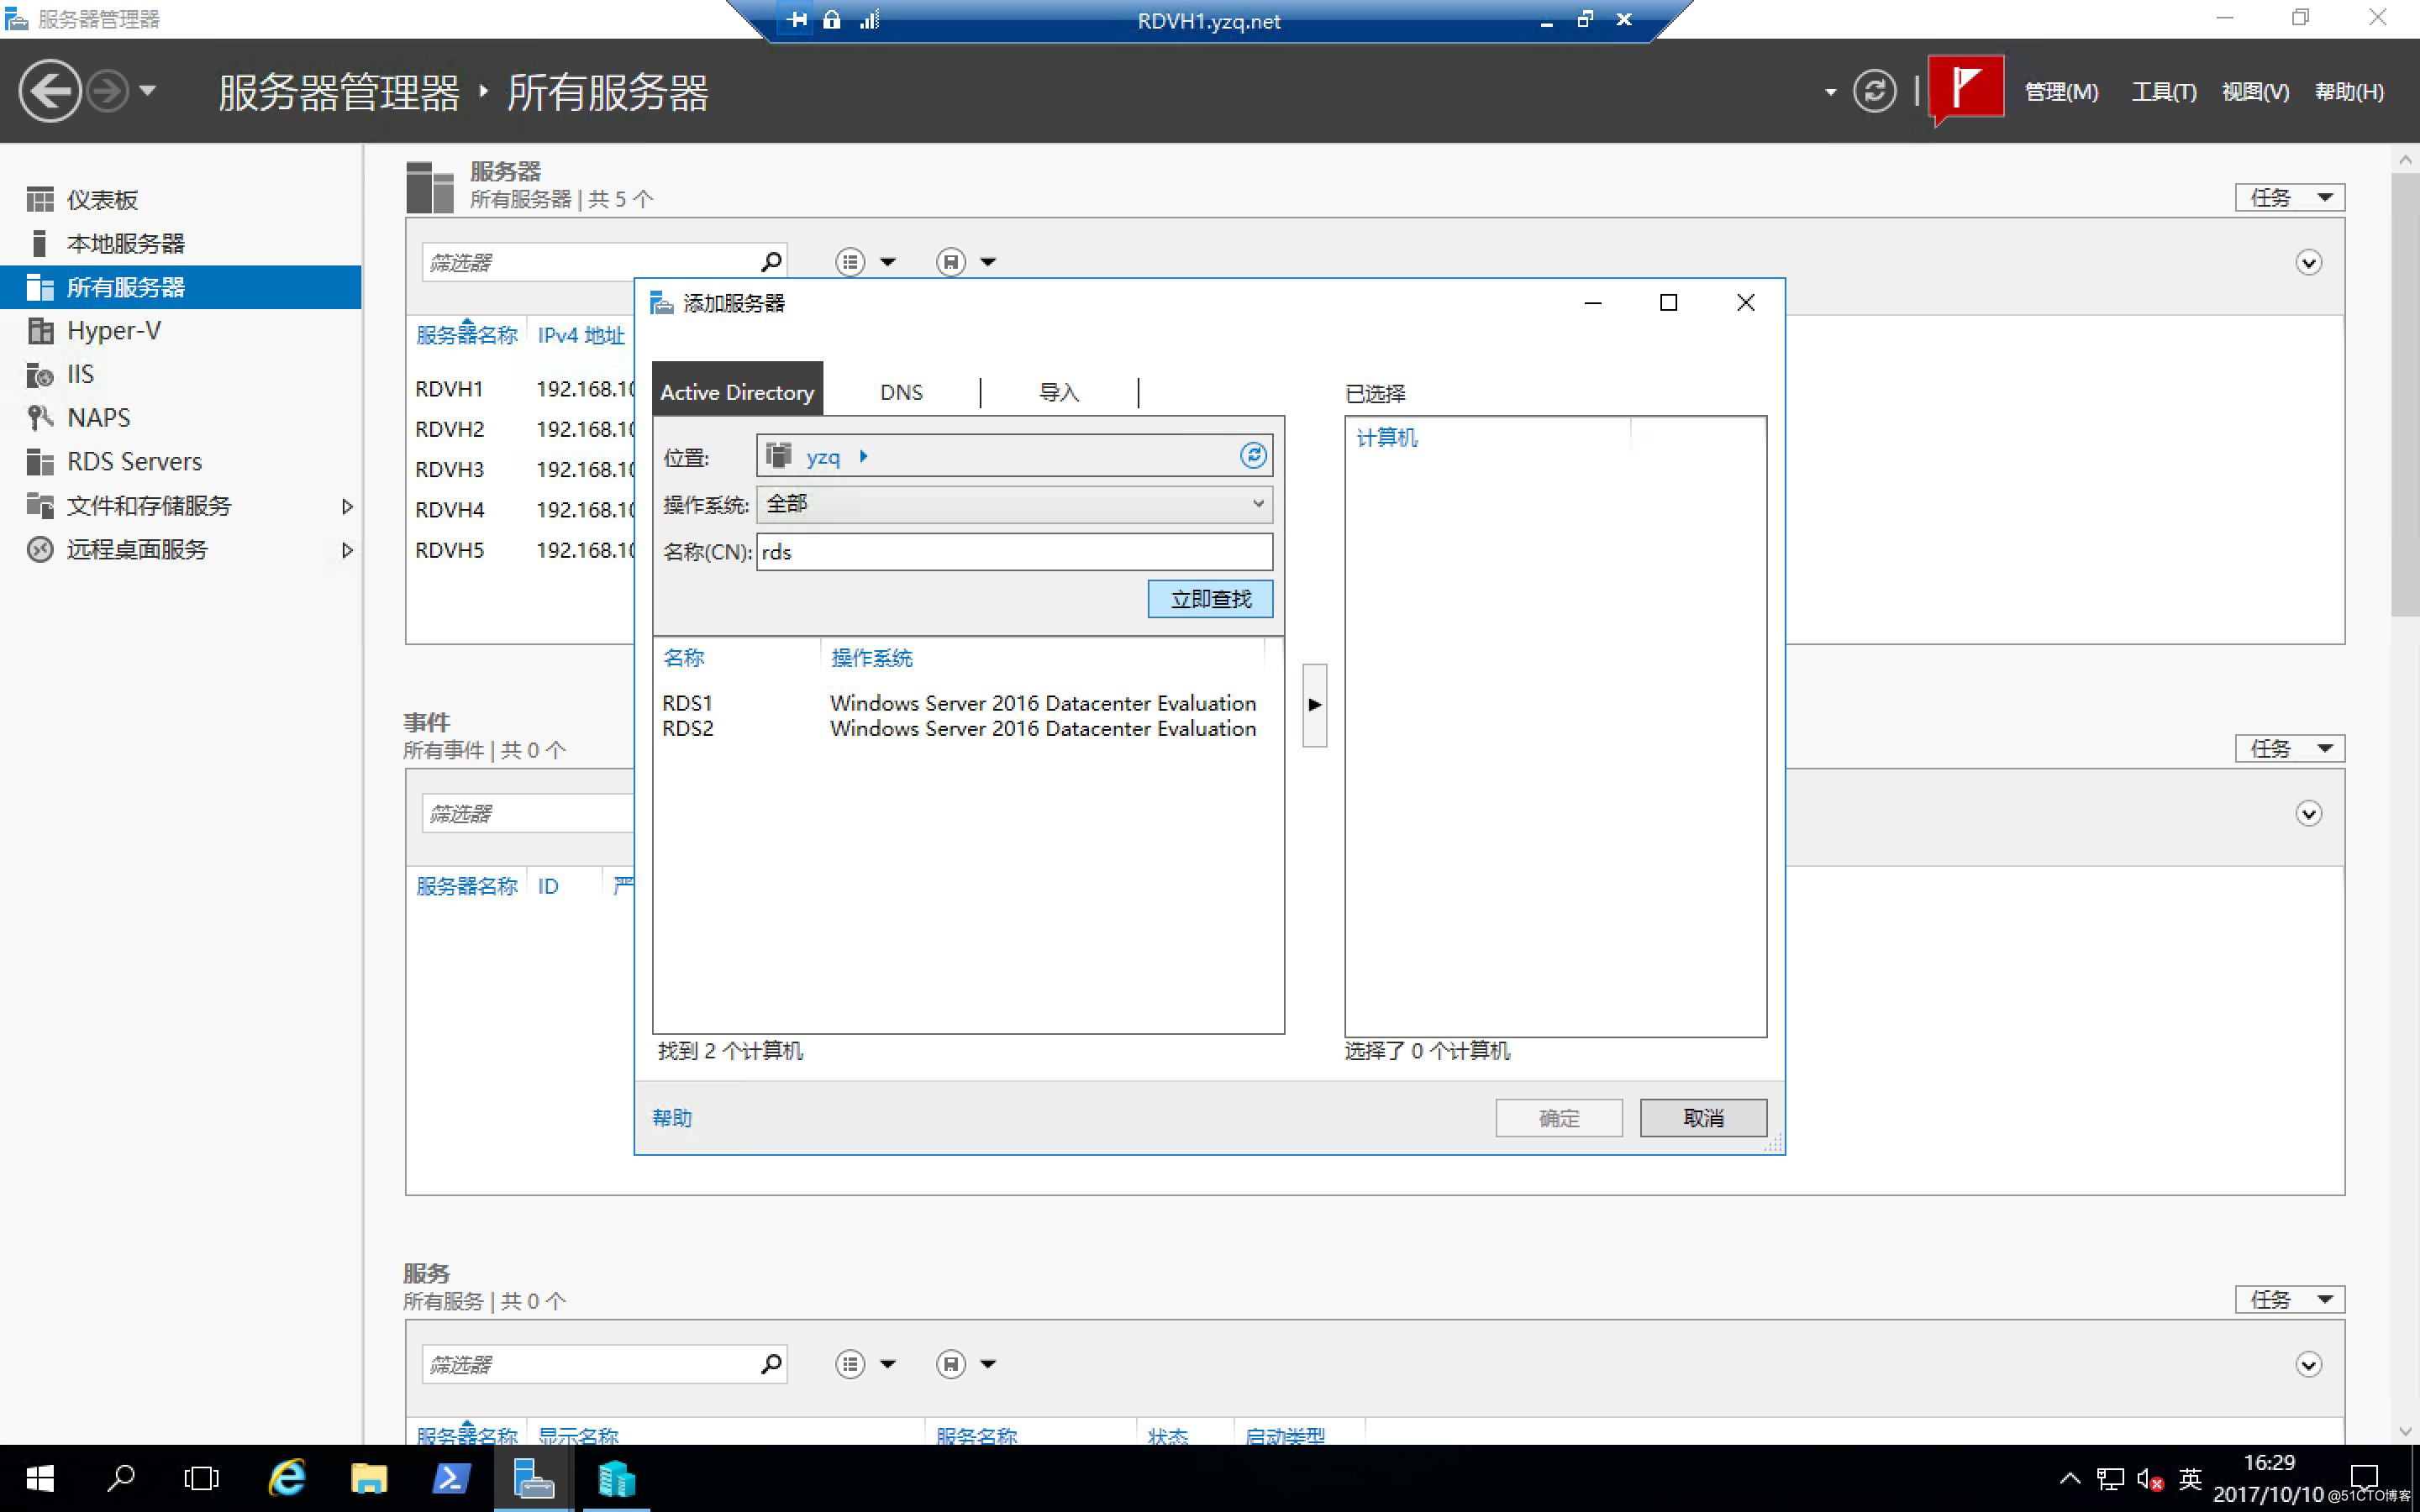The width and height of the screenshot is (2420, 1512).
Task: Click the 确定 button
Action: point(1558,1118)
